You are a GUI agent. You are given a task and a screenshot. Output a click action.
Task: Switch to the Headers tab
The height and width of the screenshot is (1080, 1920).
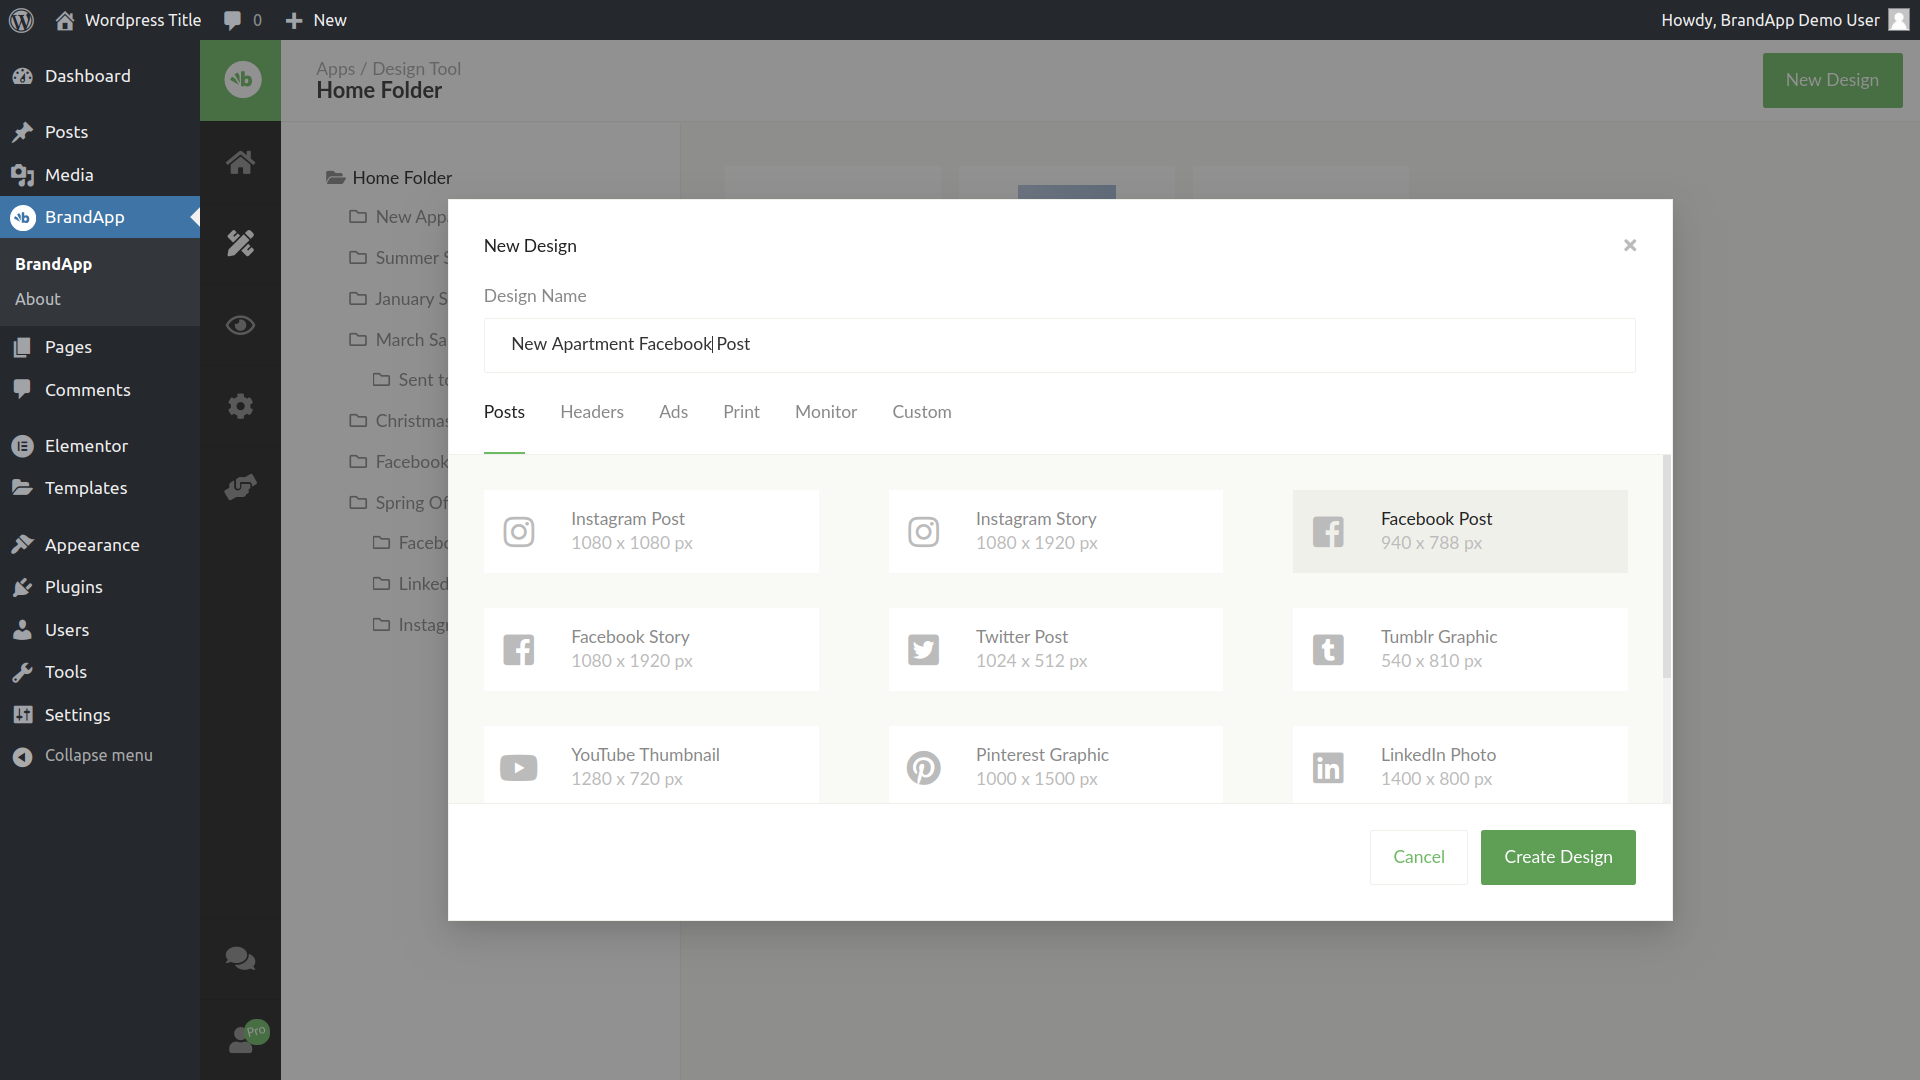click(591, 412)
